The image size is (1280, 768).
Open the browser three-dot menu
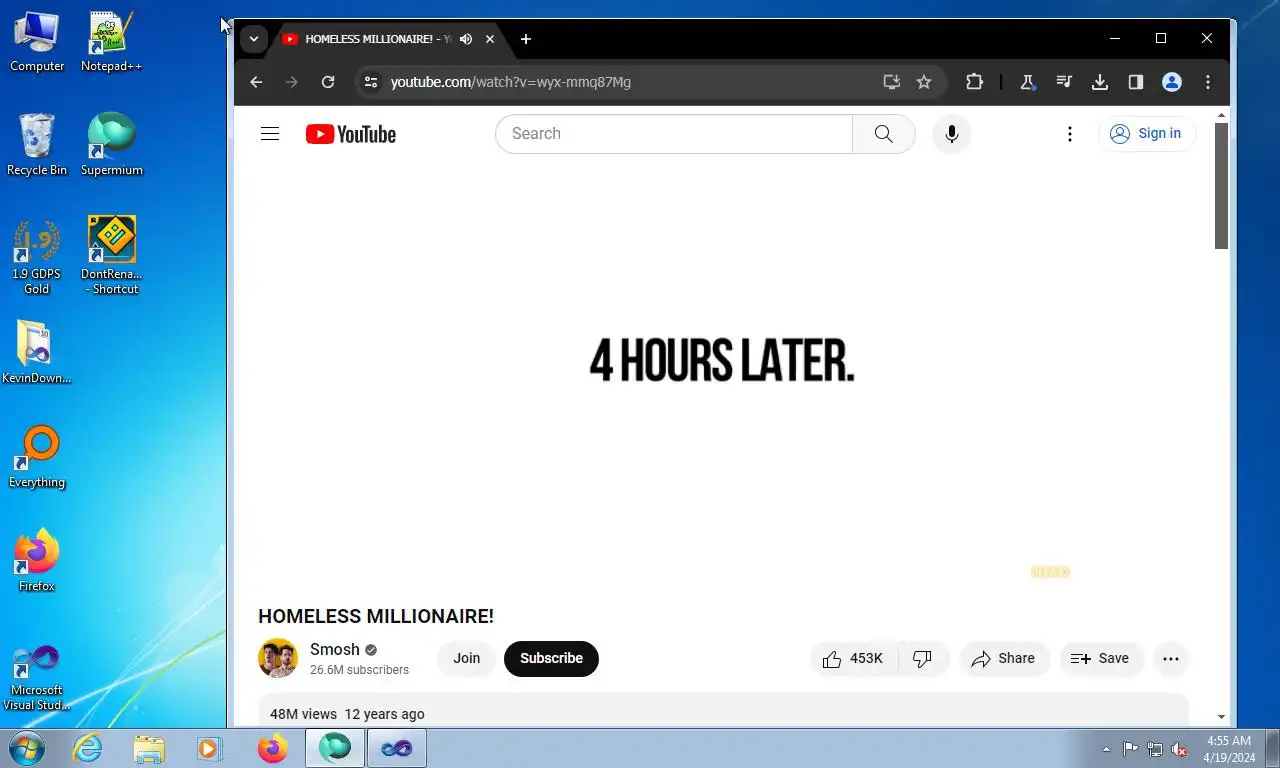[1208, 82]
